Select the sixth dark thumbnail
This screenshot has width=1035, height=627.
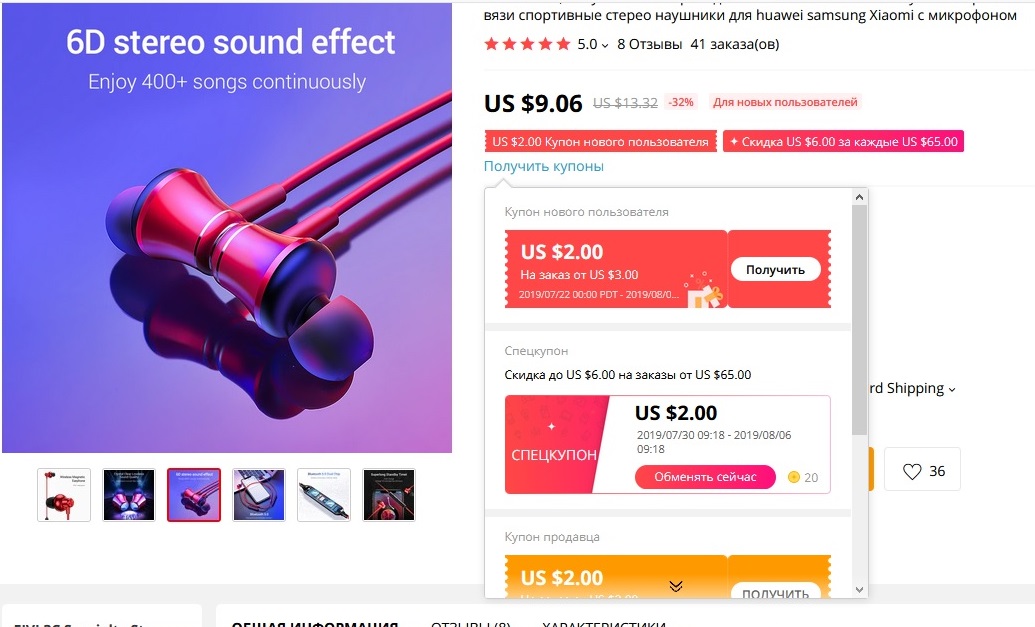click(389, 495)
